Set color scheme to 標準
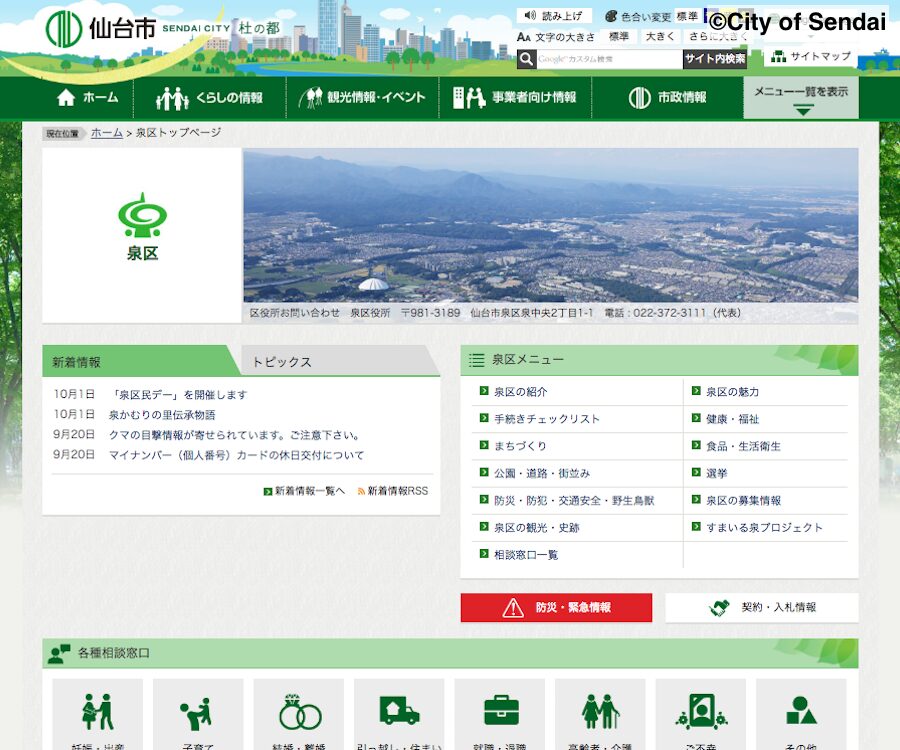900x750 pixels. click(x=687, y=16)
